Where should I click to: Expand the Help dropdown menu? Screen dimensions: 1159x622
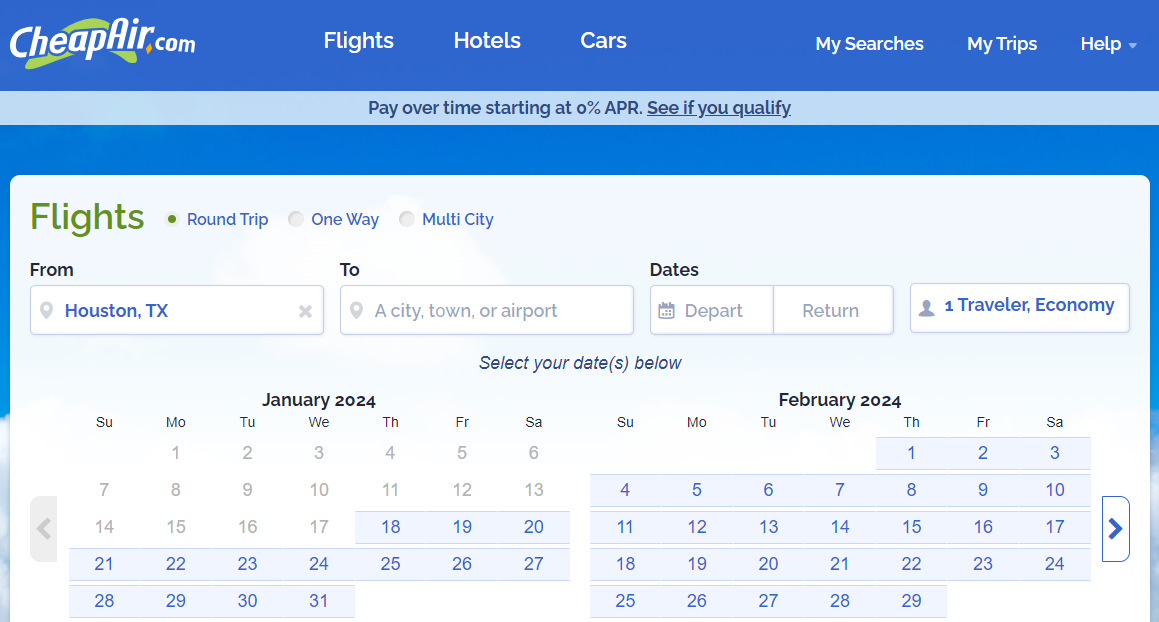(1108, 44)
